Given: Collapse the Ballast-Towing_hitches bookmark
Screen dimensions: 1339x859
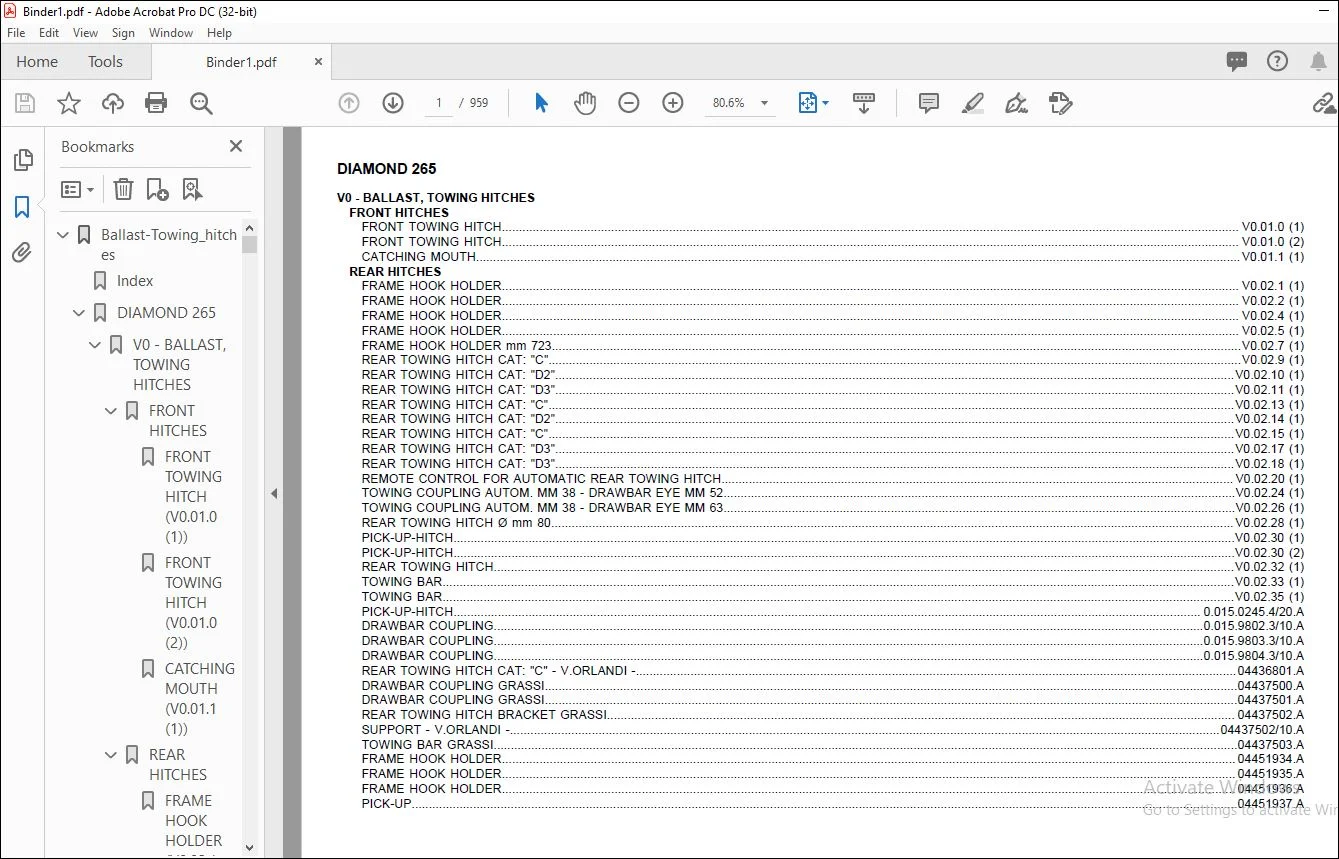Looking at the screenshot, I should (x=64, y=235).
